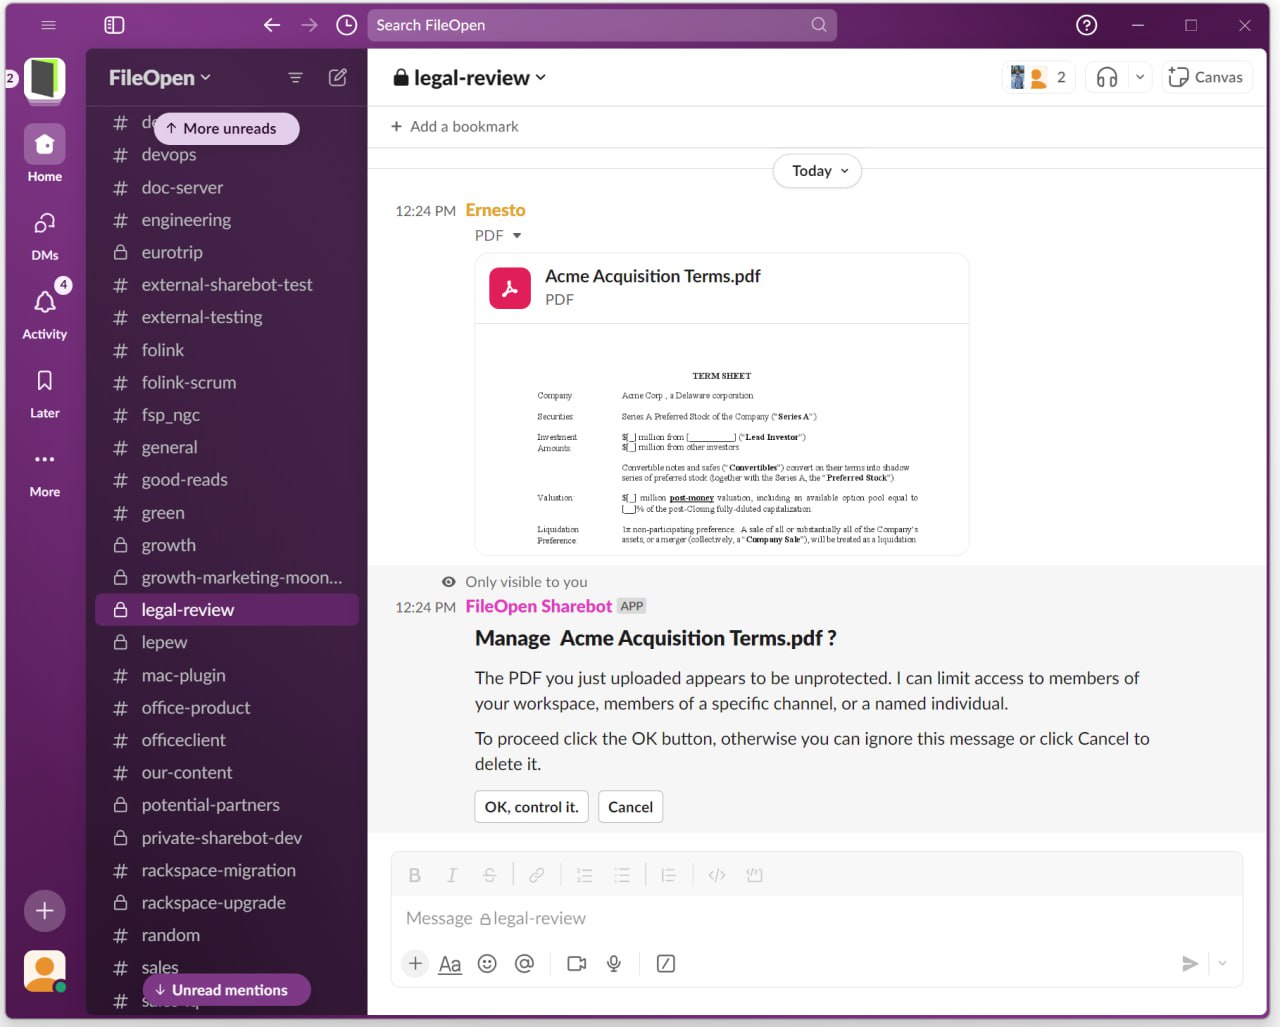Insert a blockquote

pos(669,875)
